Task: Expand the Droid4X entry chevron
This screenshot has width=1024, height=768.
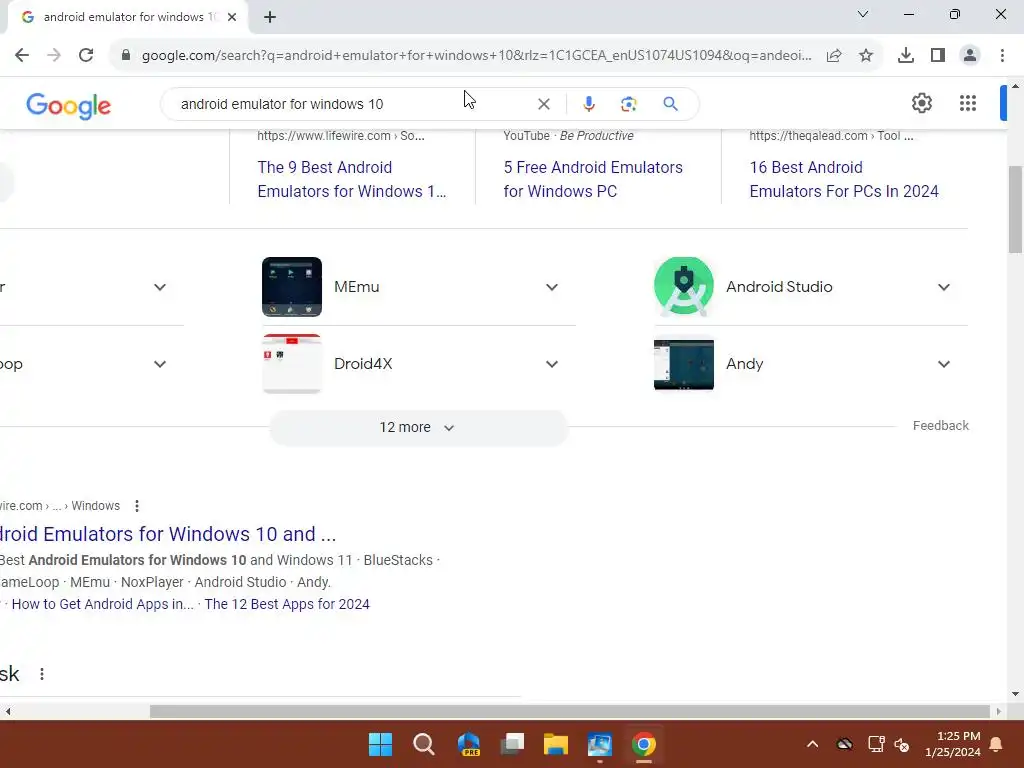Action: point(552,364)
